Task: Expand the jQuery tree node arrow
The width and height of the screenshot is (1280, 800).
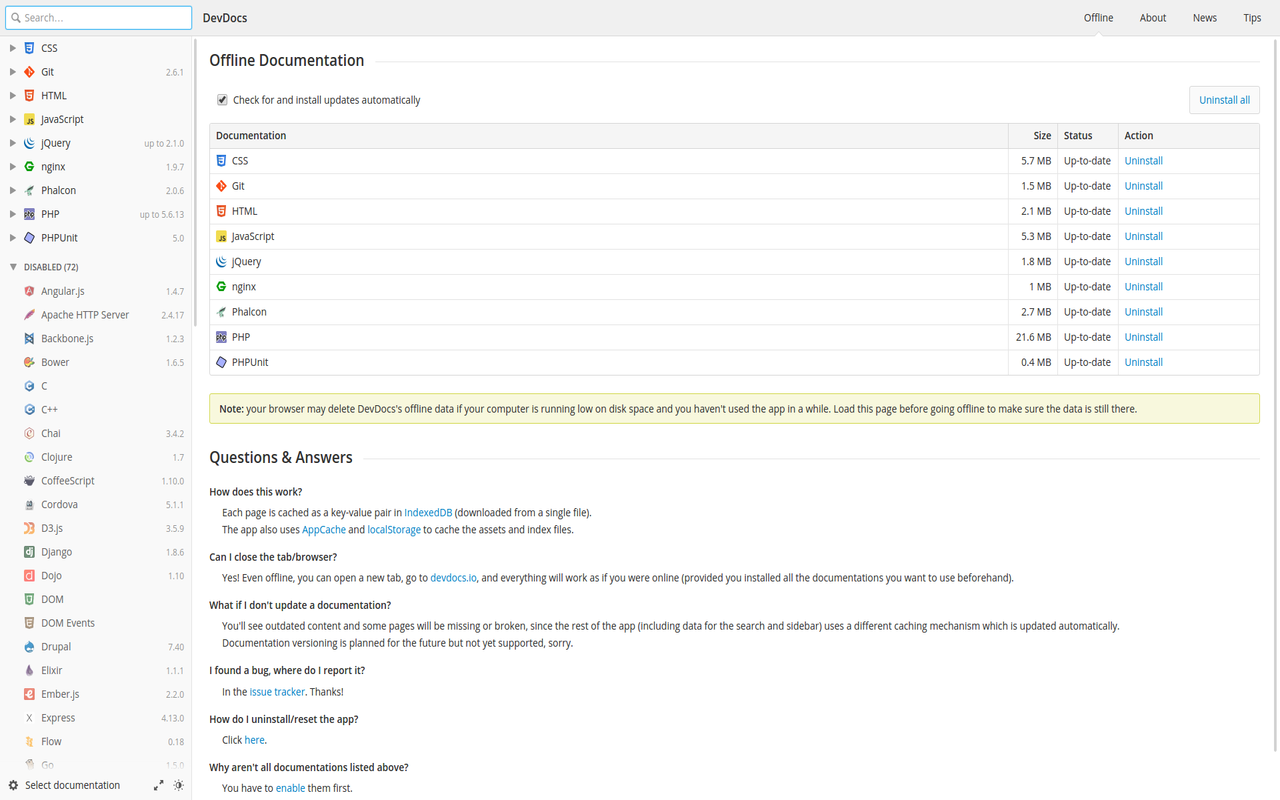Action: (x=12, y=143)
